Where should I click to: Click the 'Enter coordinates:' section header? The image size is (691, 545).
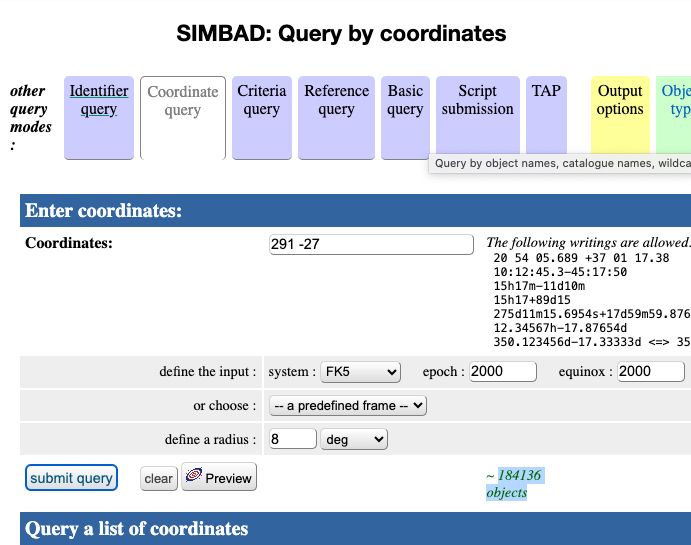click(x=103, y=211)
